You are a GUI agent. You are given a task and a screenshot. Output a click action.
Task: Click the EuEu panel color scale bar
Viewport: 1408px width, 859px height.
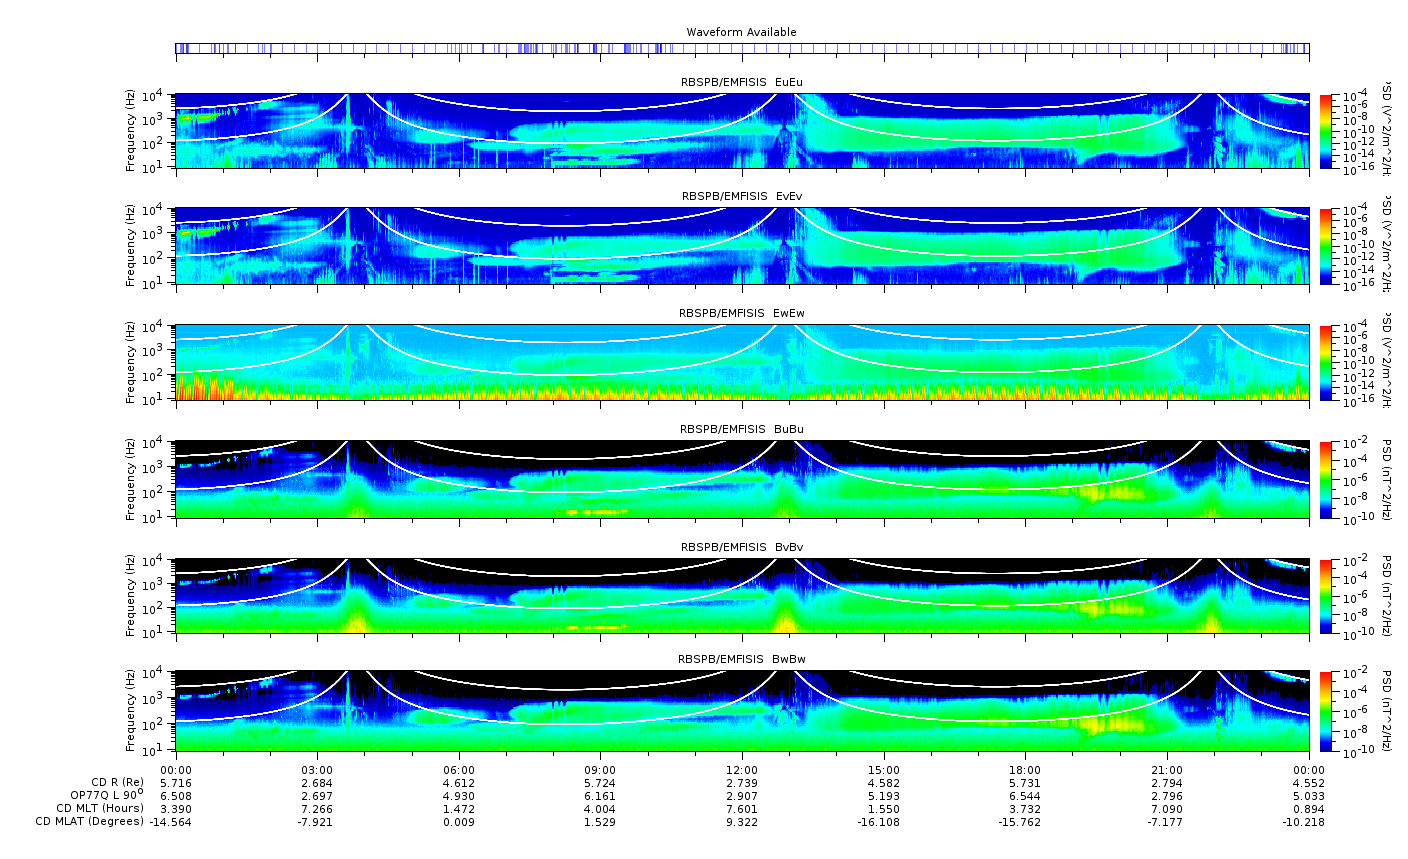pos(1325,131)
